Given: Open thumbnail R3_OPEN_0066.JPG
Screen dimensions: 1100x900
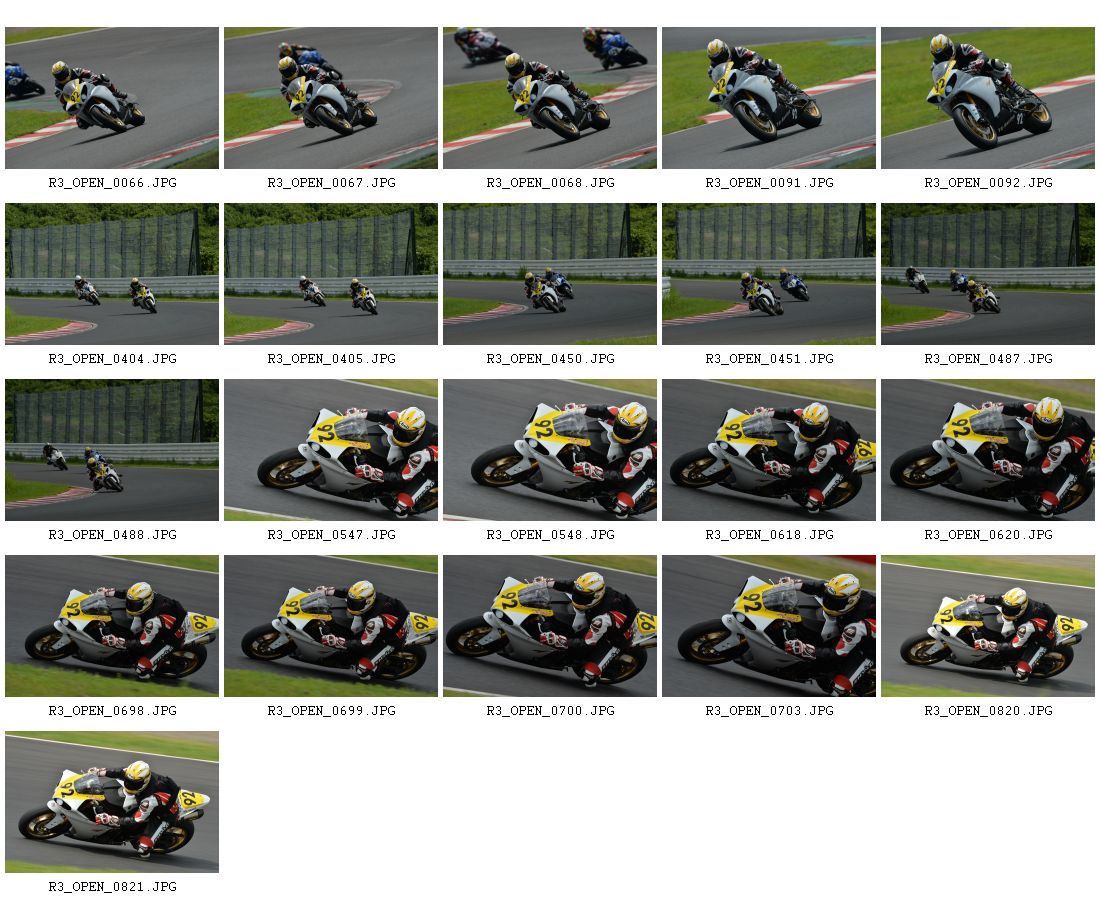Looking at the screenshot, I should pos(112,98).
